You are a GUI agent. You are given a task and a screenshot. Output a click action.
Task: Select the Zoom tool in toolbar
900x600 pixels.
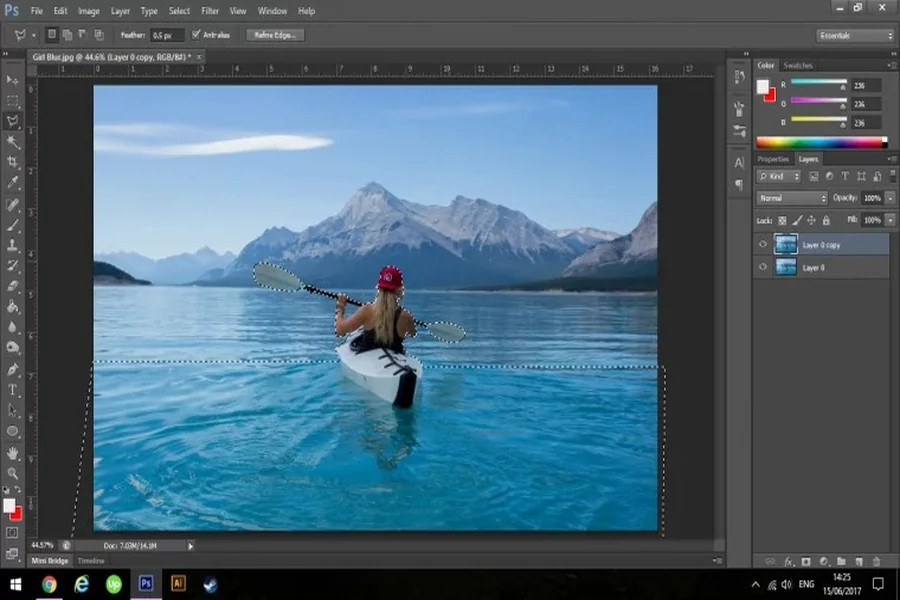(13, 473)
